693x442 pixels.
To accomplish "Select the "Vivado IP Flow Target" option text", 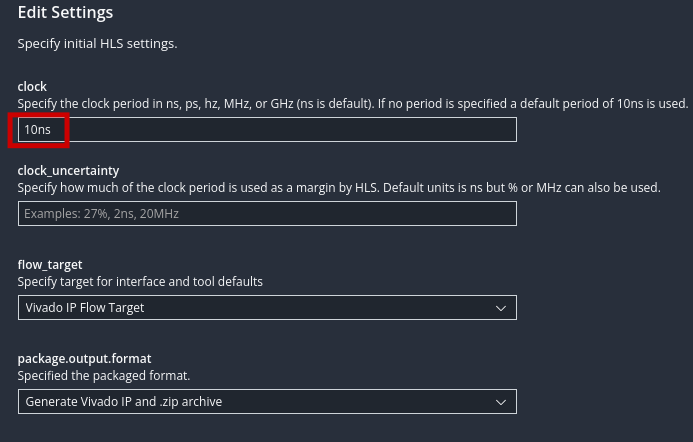I will pyautogui.click(x=85, y=307).
